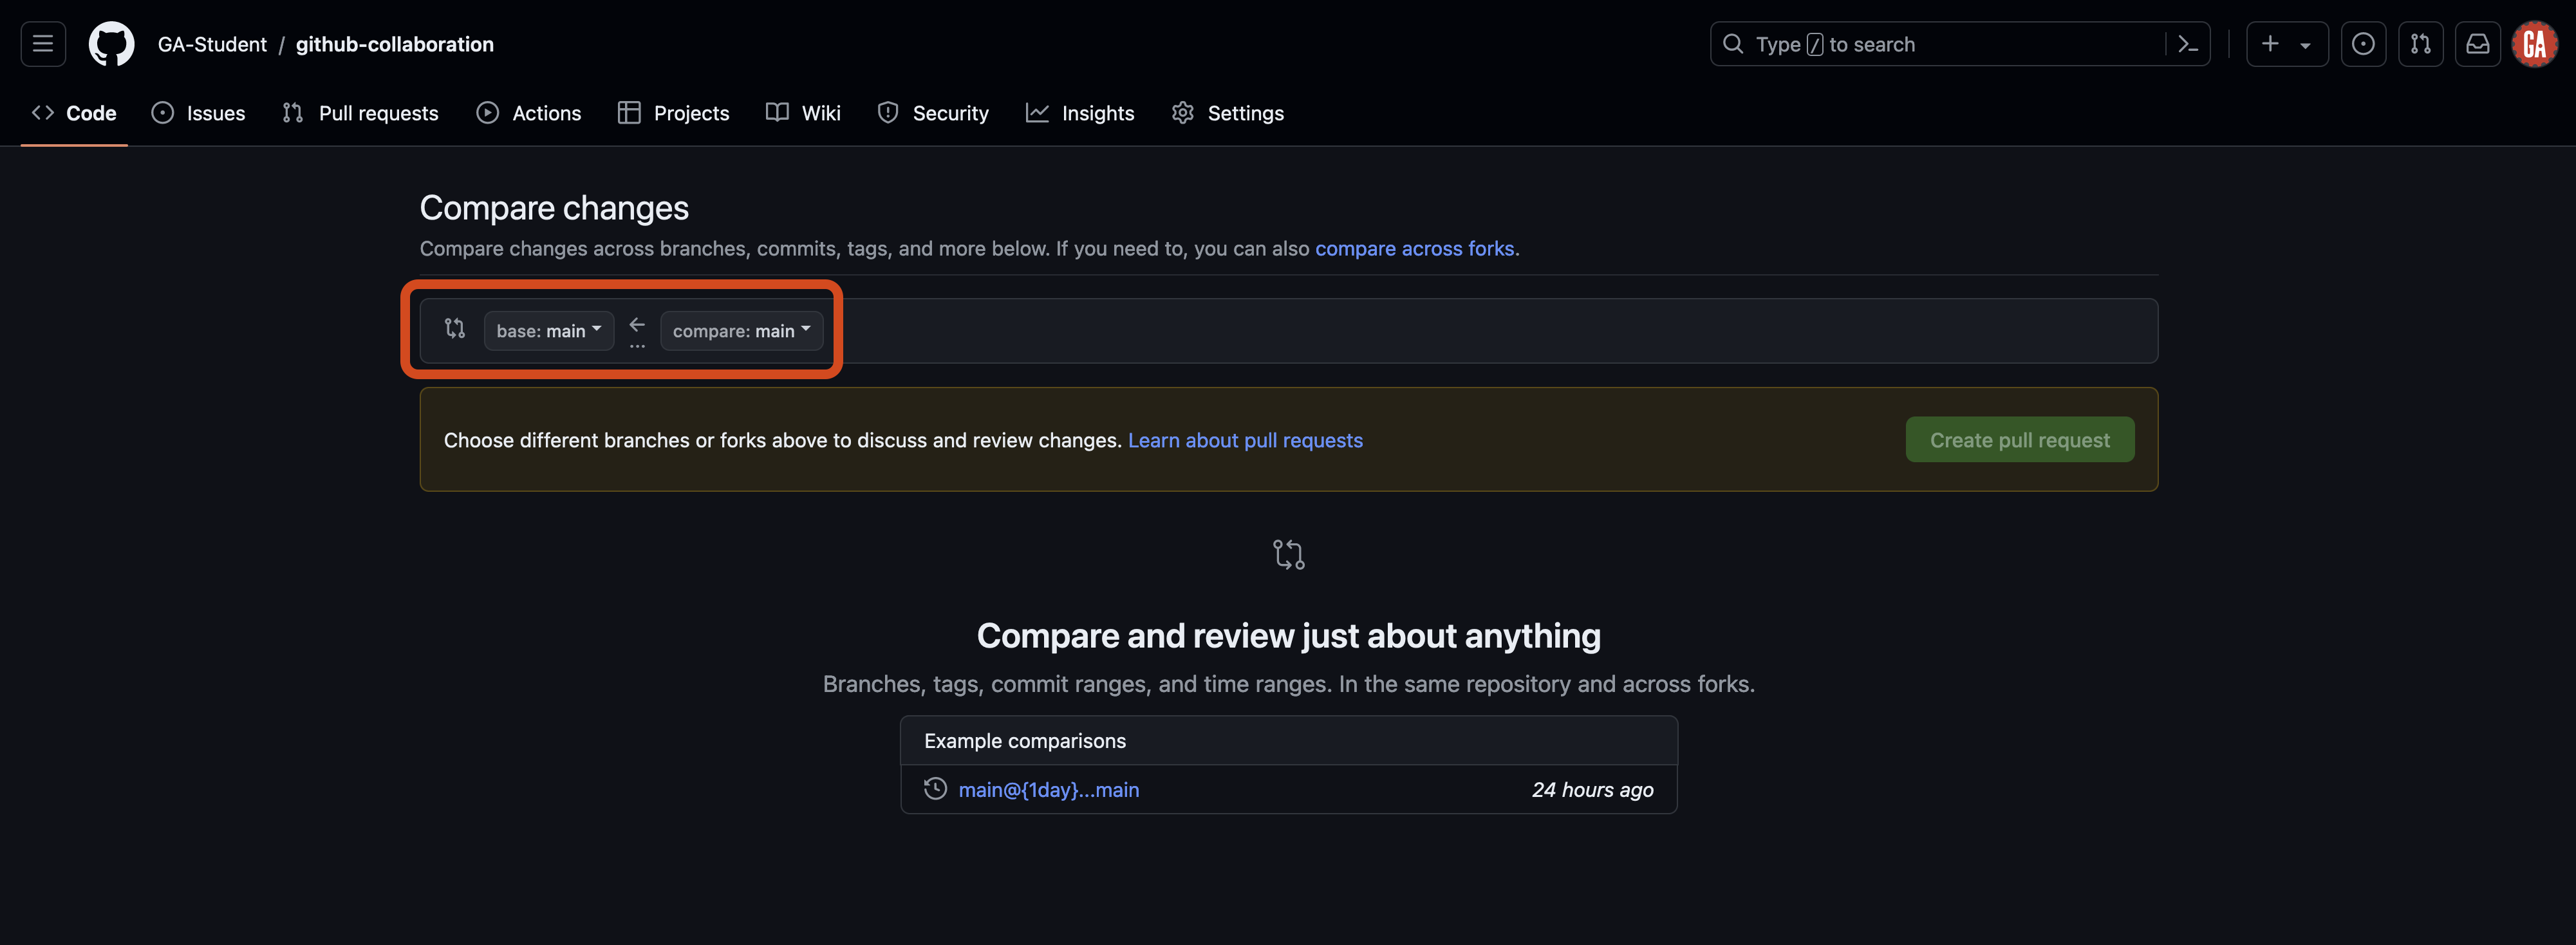The height and width of the screenshot is (945, 2576).
Task: Click the swap base and compare branches icon
Action: pos(455,328)
